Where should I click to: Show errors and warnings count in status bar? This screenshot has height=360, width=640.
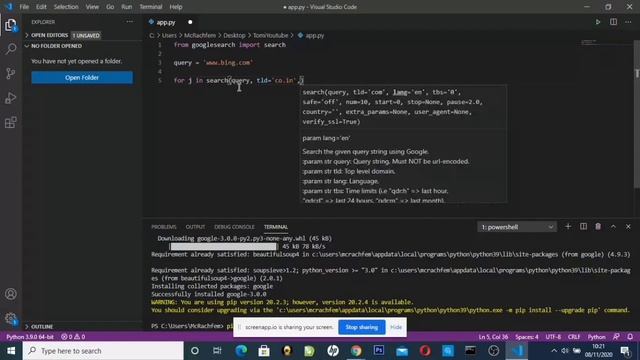pos(73,337)
